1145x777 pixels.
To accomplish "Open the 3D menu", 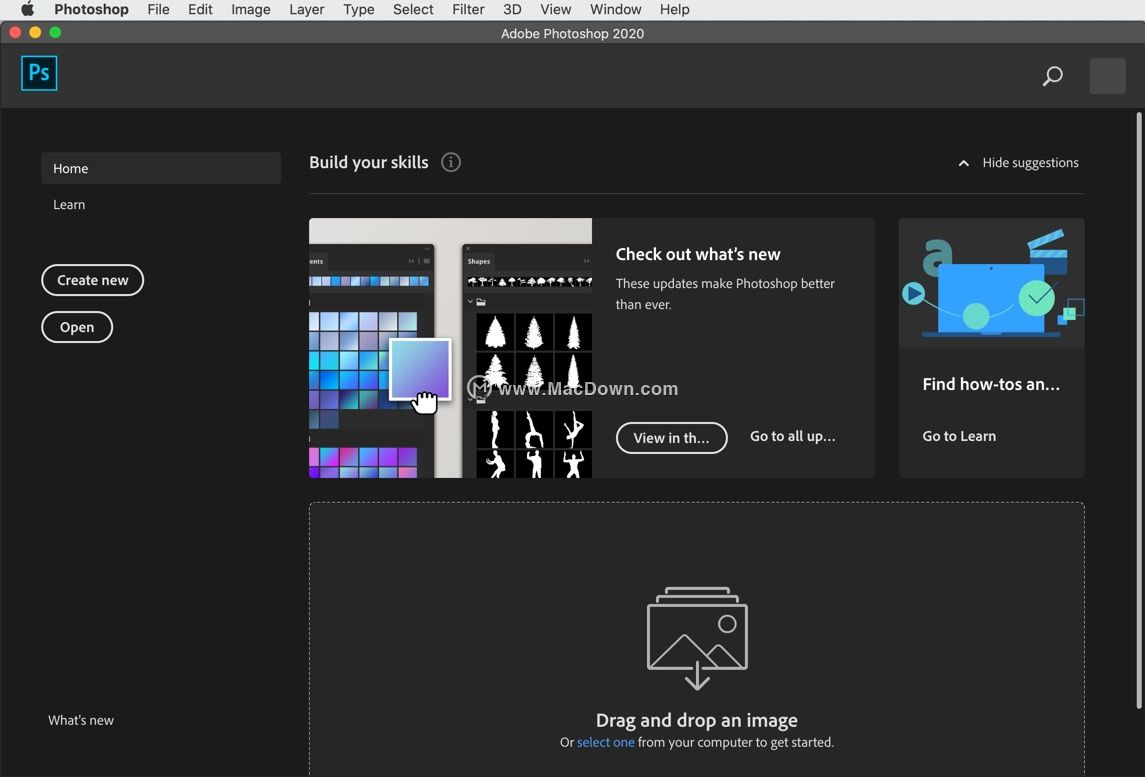I will [512, 9].
